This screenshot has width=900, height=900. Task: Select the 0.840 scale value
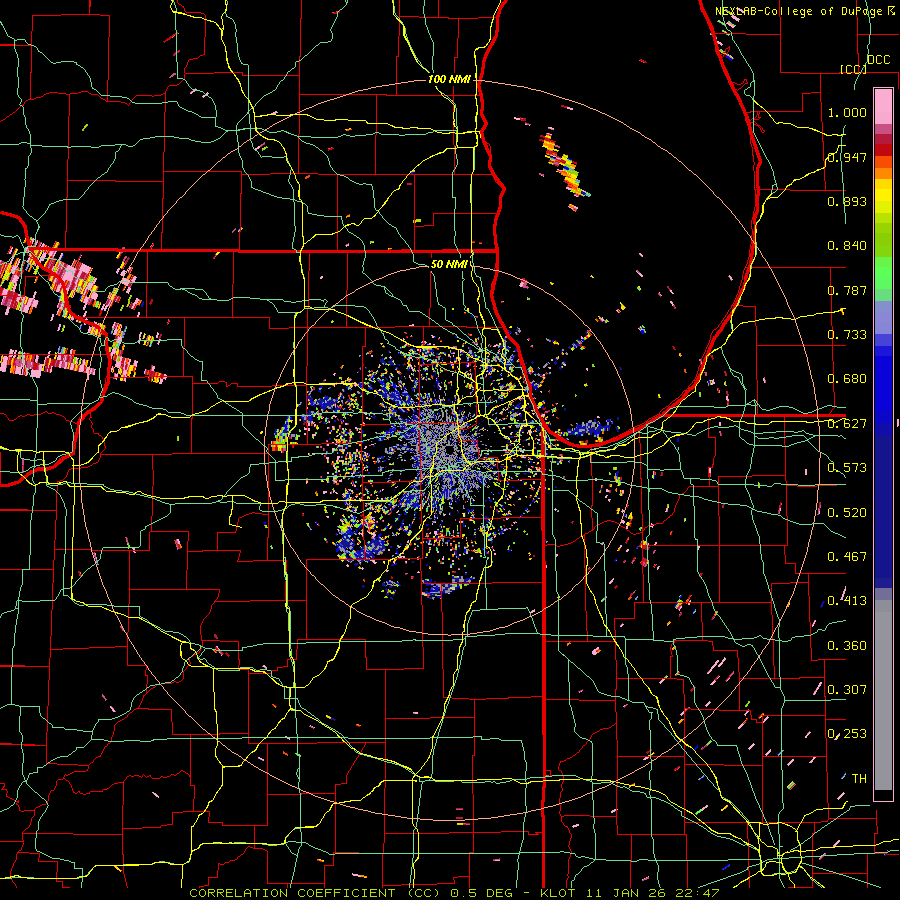(x=847, y=246)
